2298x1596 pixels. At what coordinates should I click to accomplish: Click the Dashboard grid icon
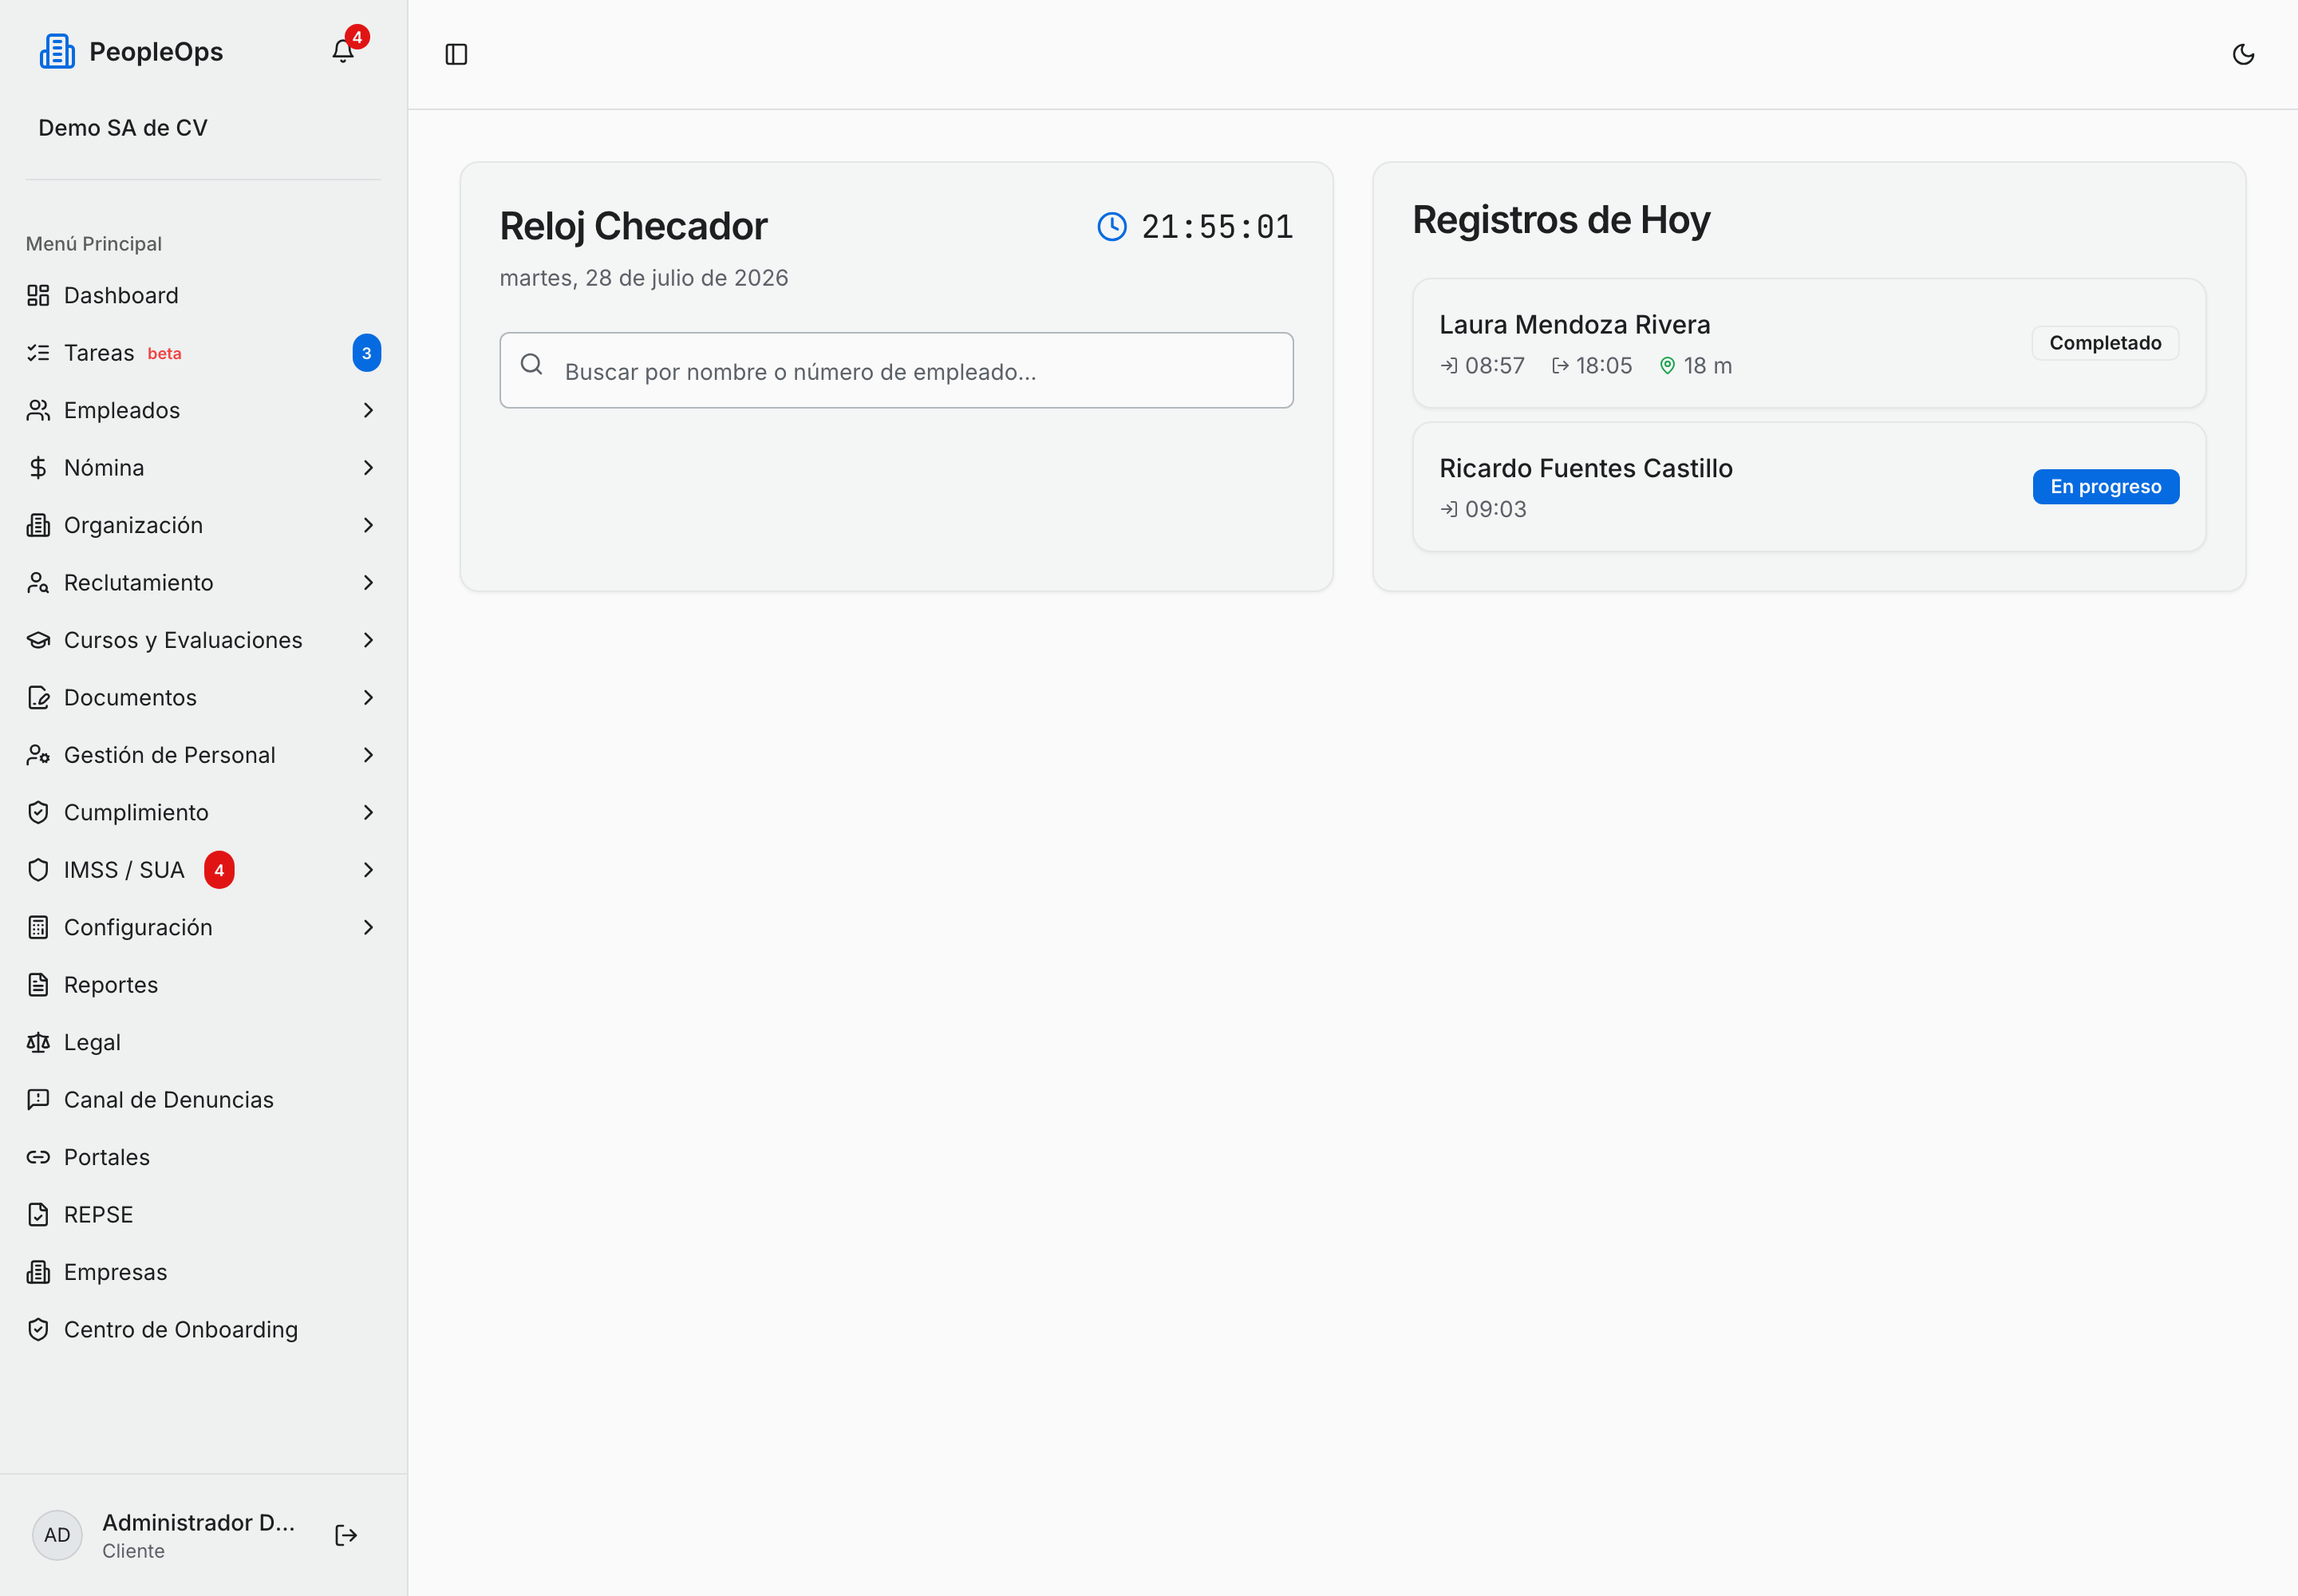[x=38, y=295]
